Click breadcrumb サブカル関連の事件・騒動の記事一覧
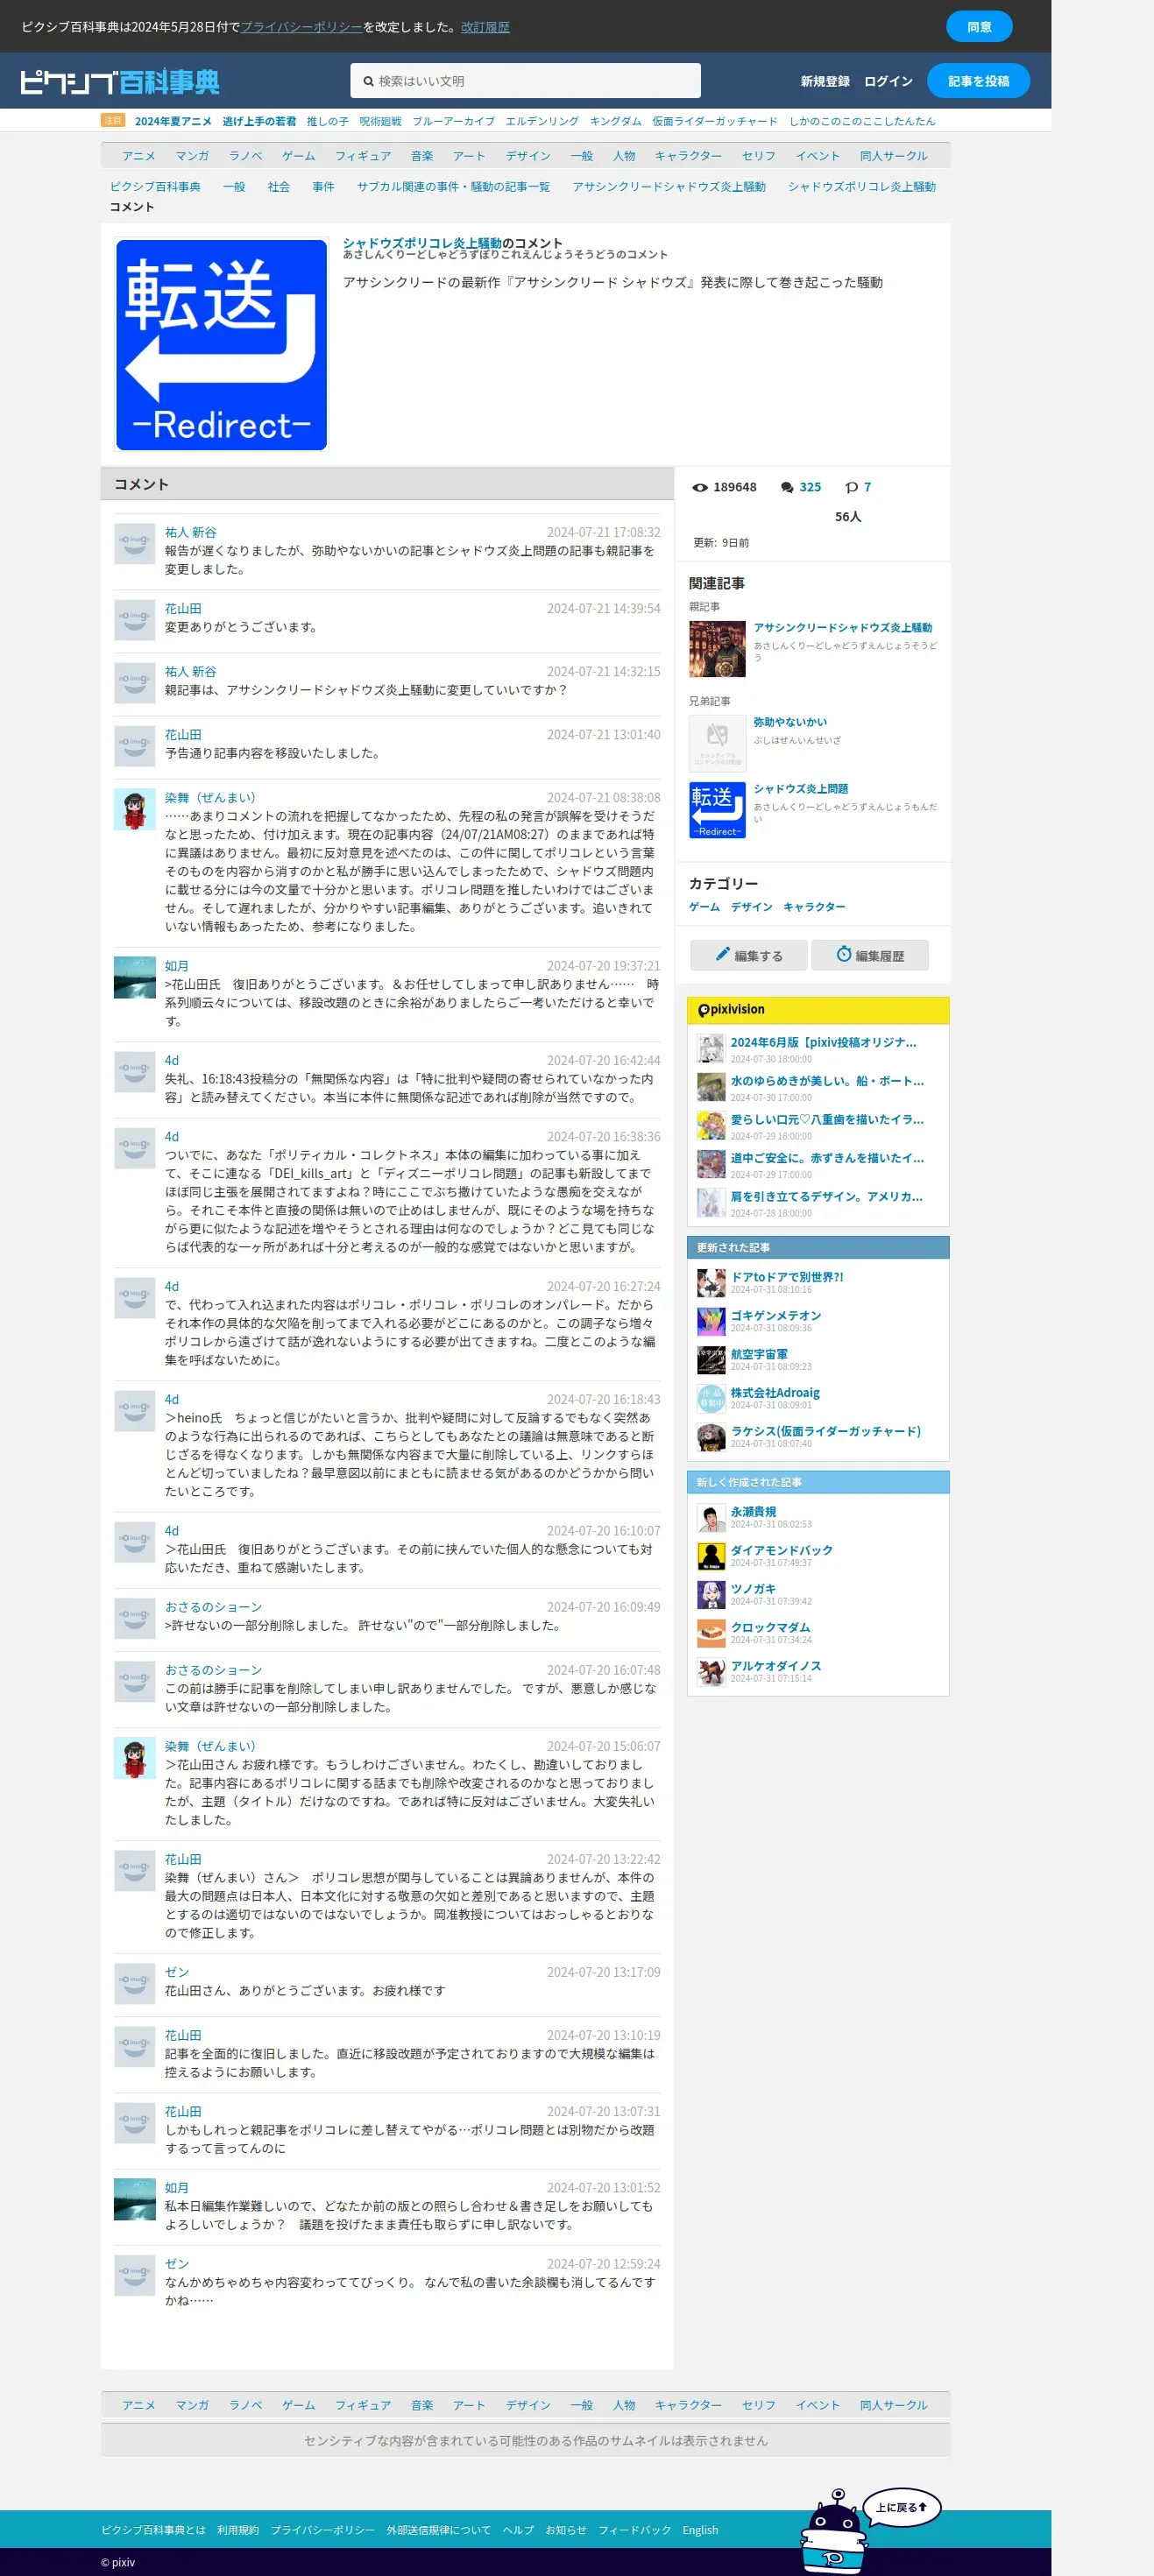The width and height of the screenshot is (1154, 2576). 453,187
